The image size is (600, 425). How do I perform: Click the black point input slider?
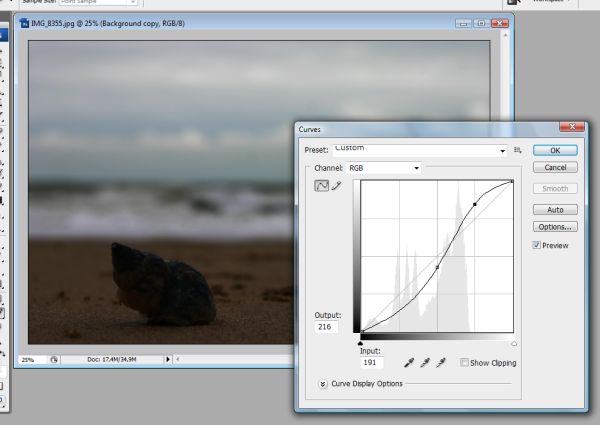coord(360,343)
